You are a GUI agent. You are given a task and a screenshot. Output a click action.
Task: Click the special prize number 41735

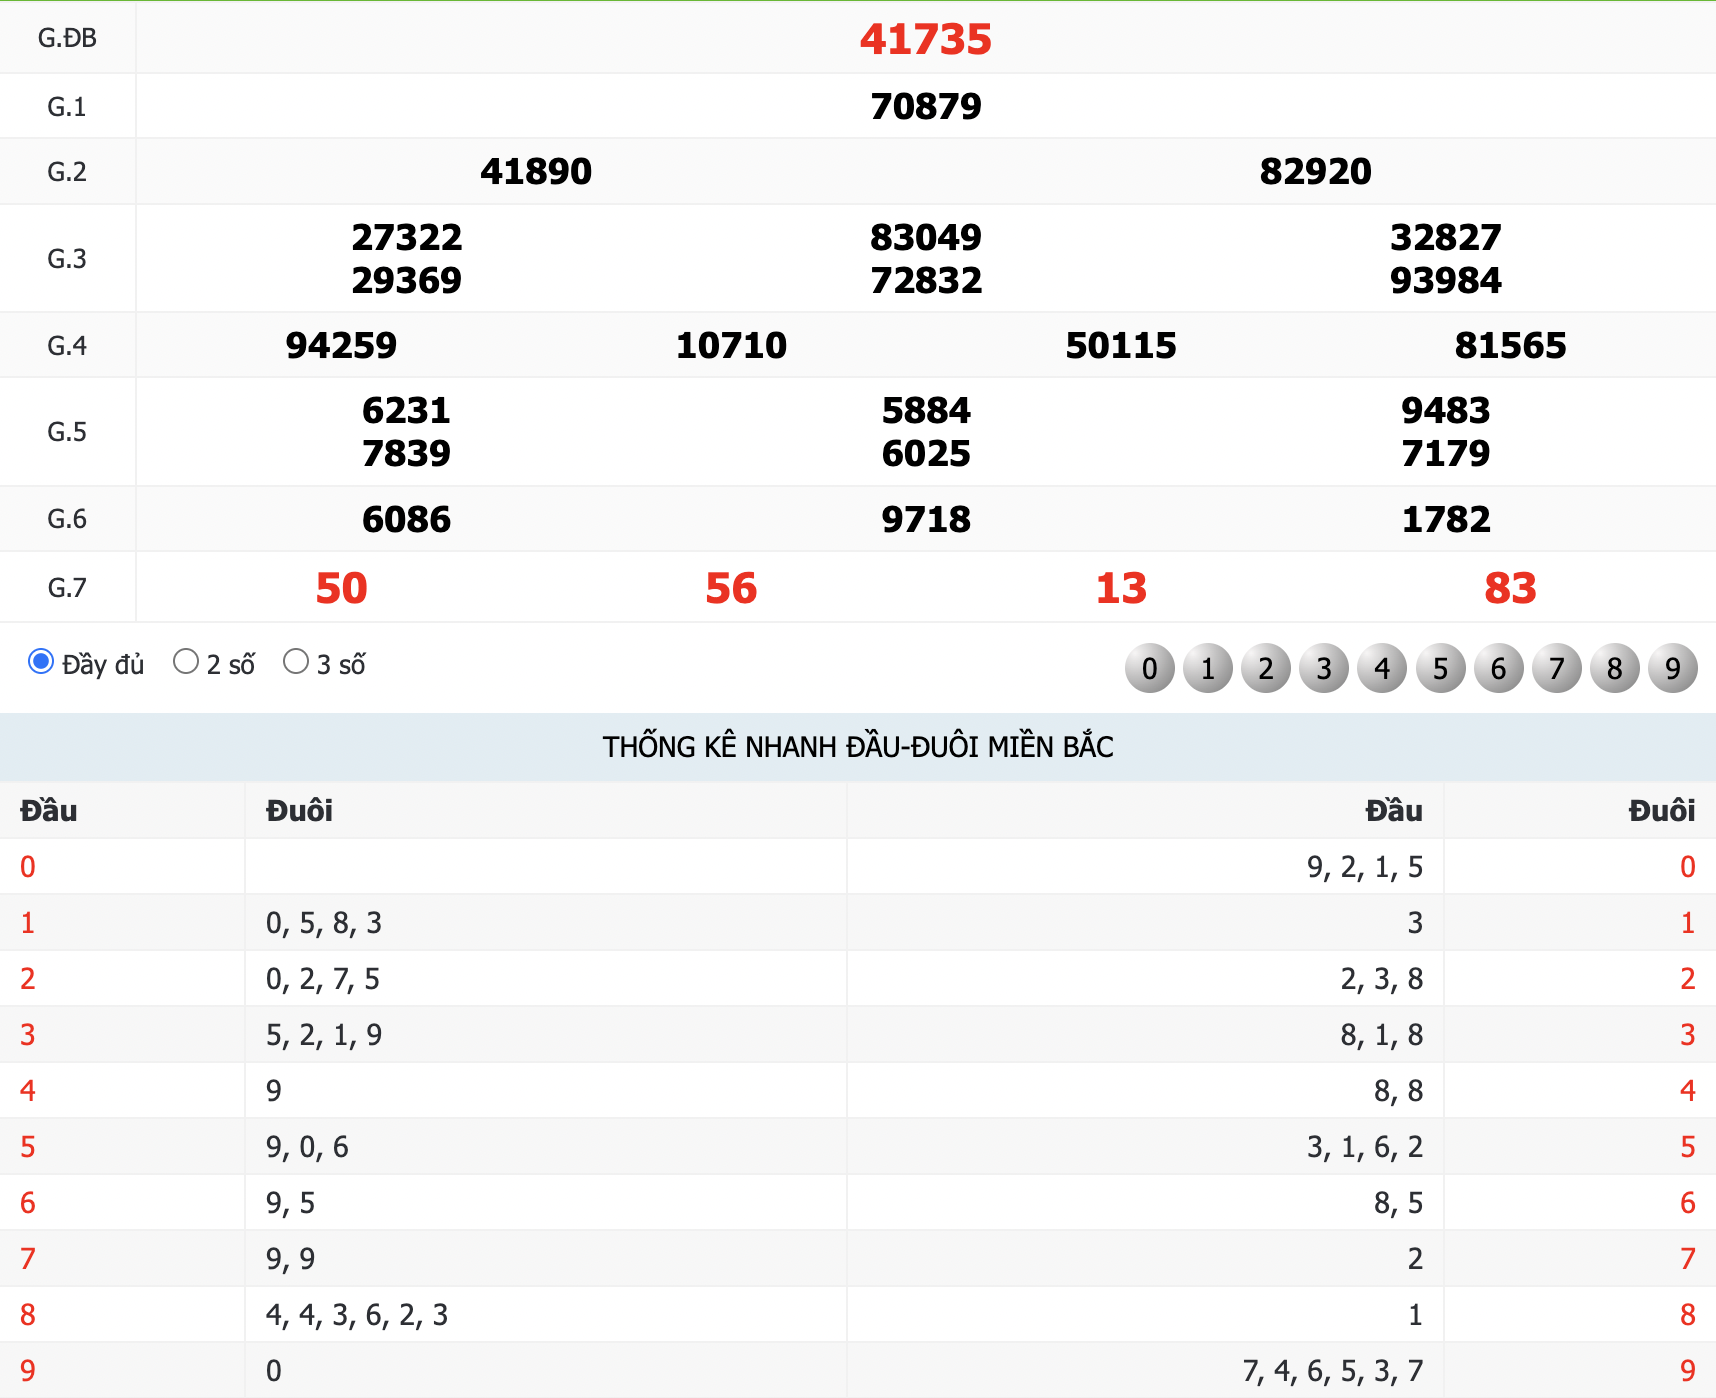tap(925, 40)
